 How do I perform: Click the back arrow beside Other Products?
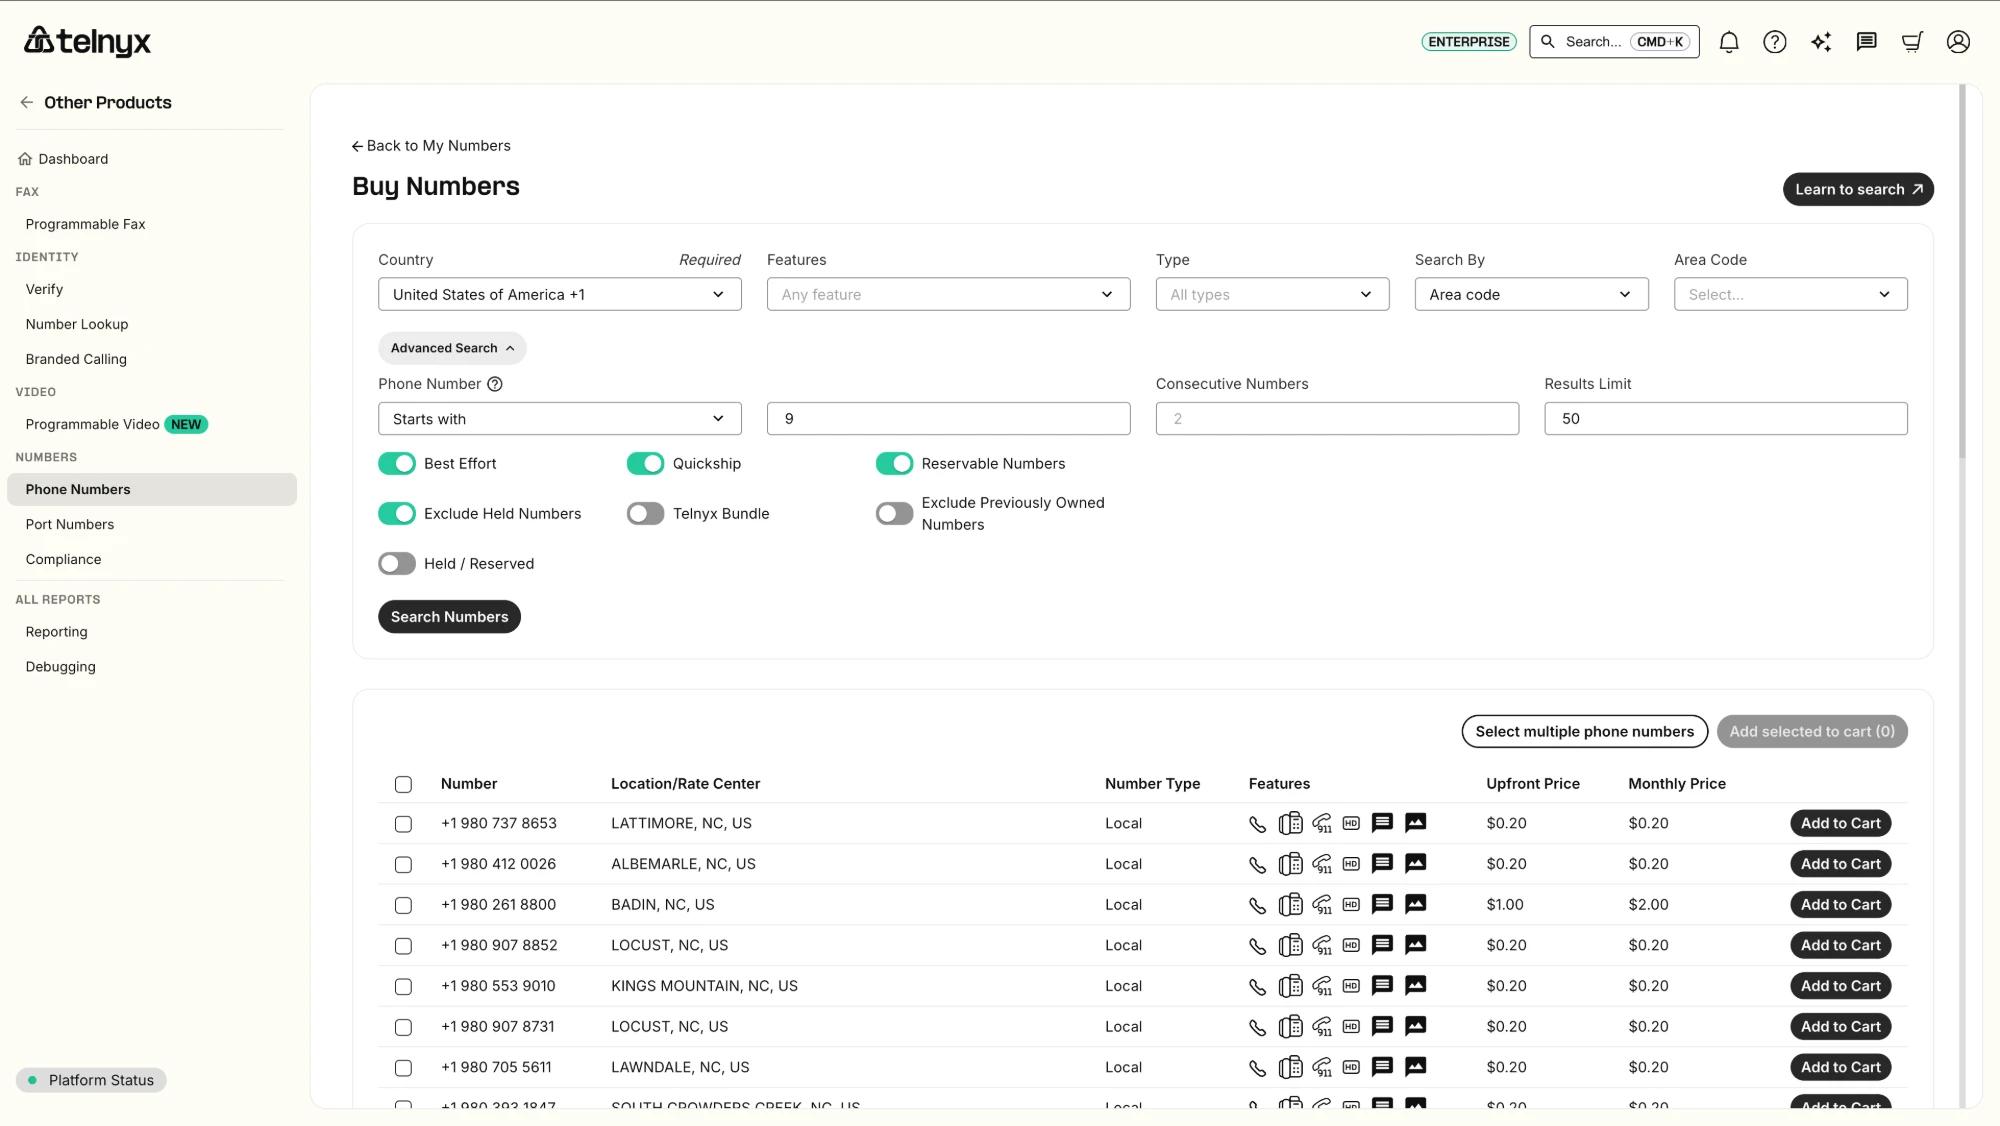click(27, 102)
